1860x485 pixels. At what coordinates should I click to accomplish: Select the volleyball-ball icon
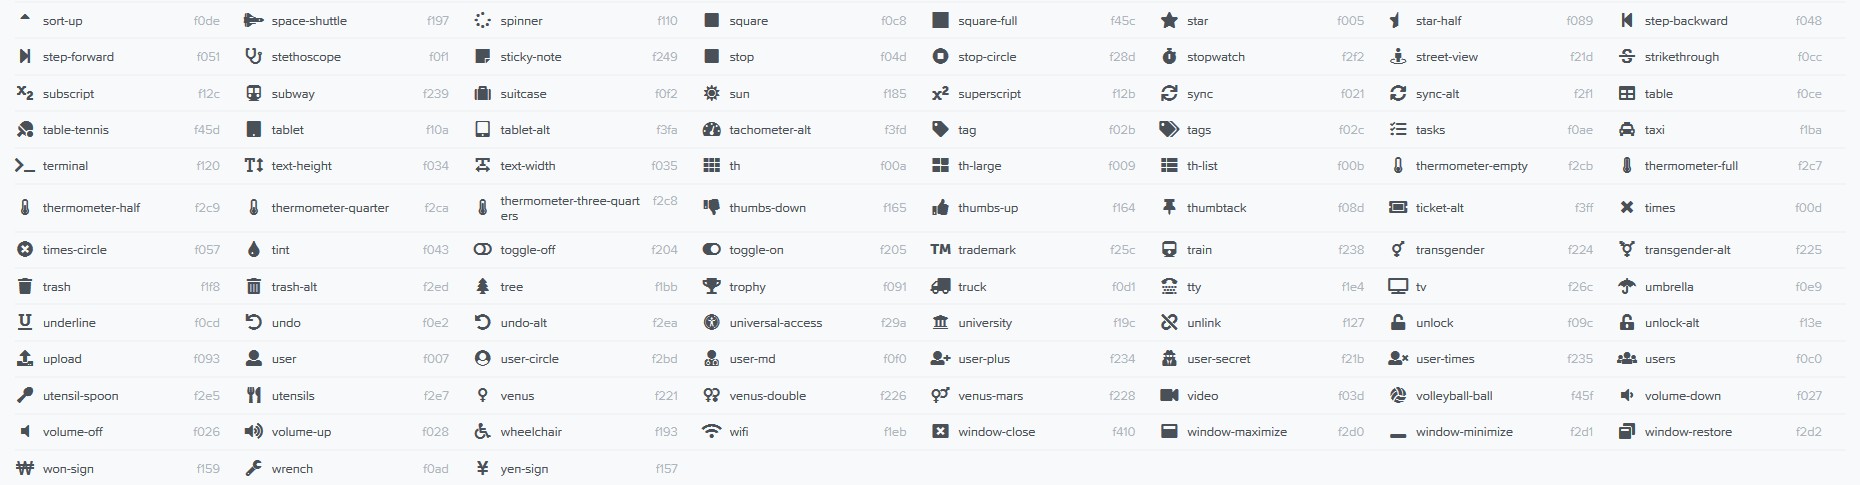click(x=1398, y=396)
